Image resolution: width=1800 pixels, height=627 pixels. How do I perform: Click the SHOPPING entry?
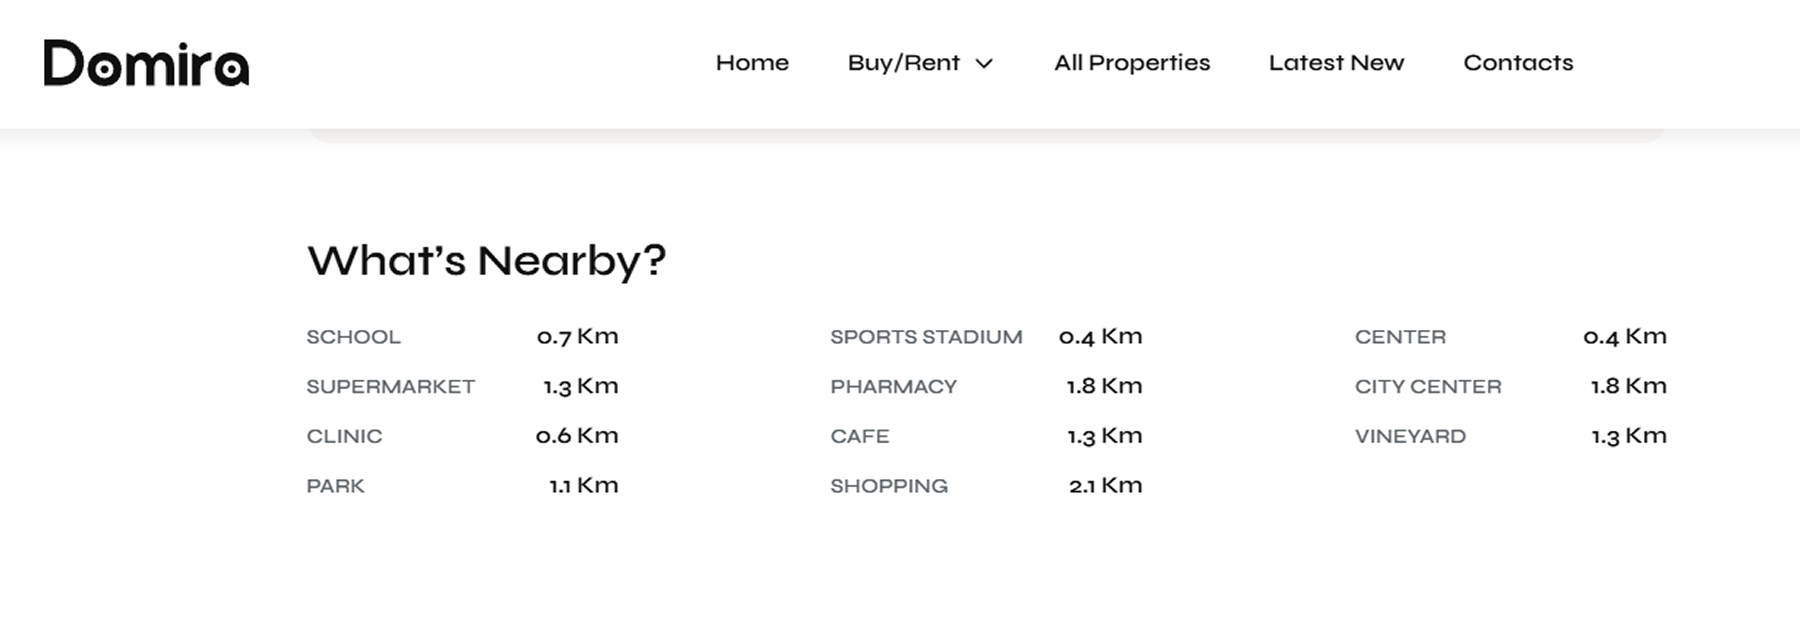(x=888, y=486)
